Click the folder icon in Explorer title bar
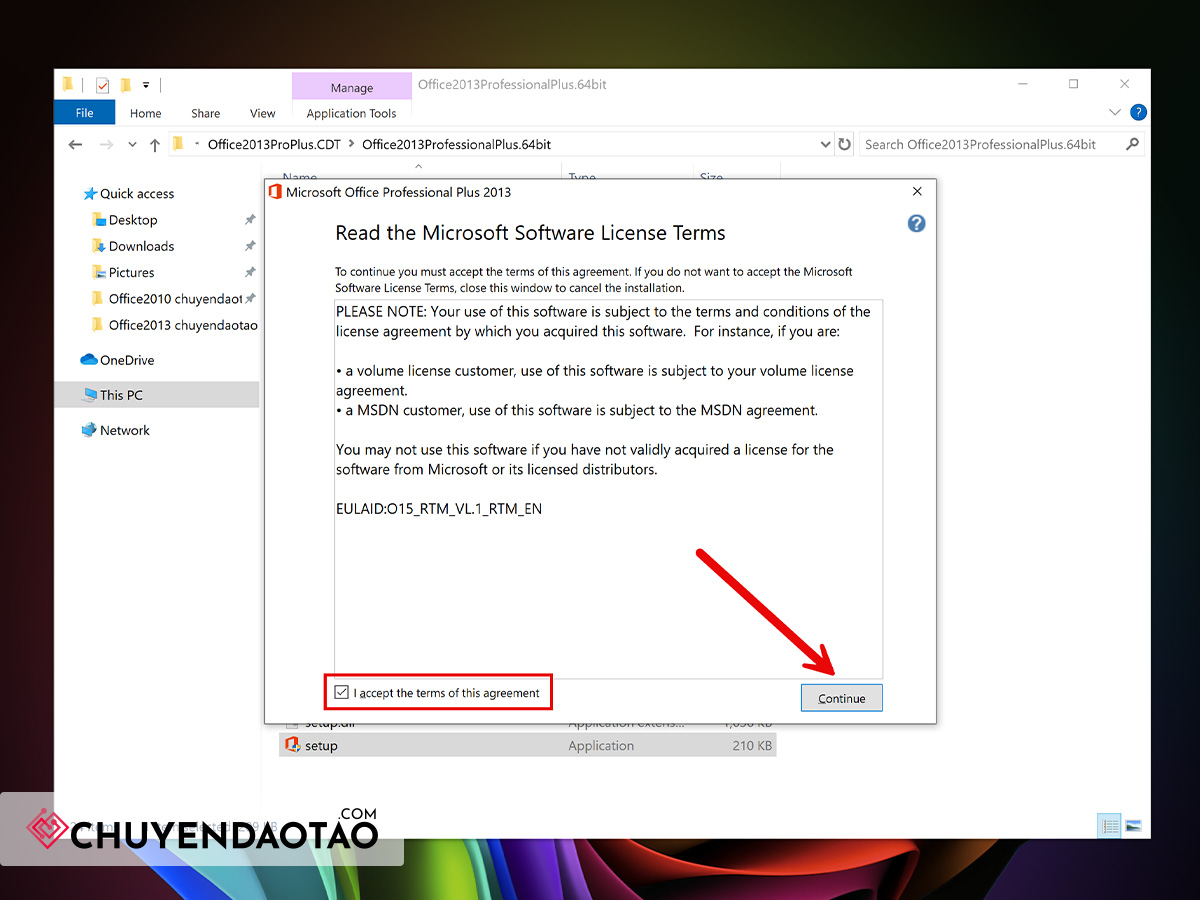Screen dimensions: 1200x900 [68, 85]
